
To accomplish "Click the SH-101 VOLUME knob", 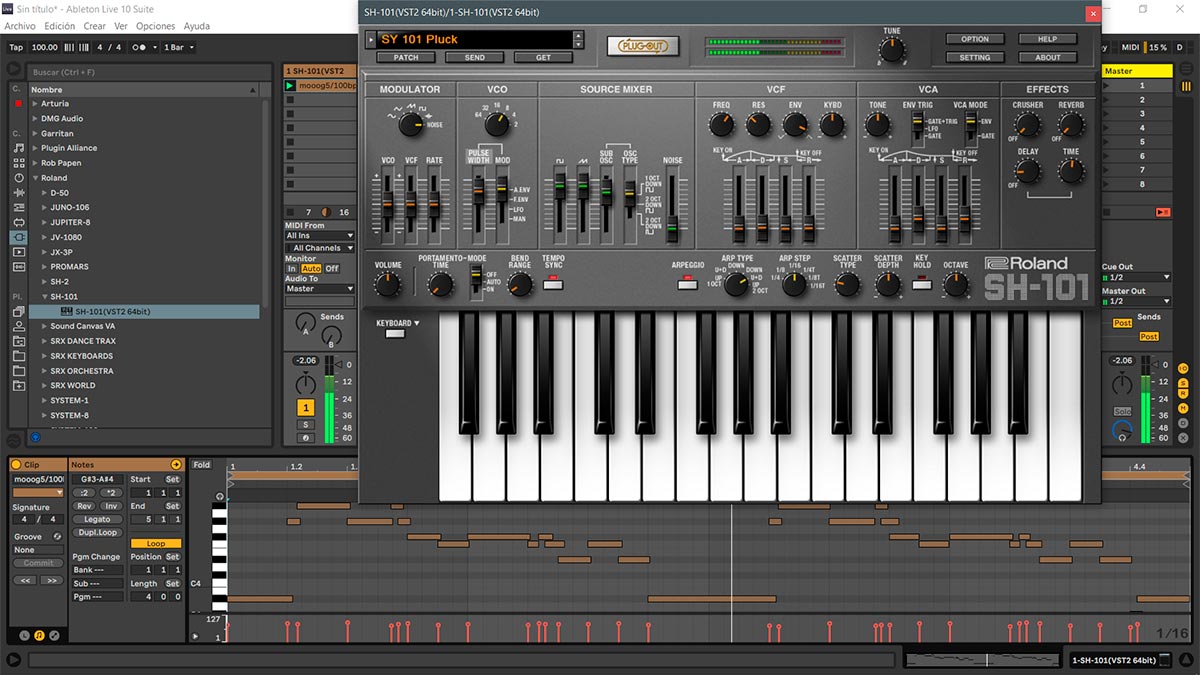I will [387, 285].
